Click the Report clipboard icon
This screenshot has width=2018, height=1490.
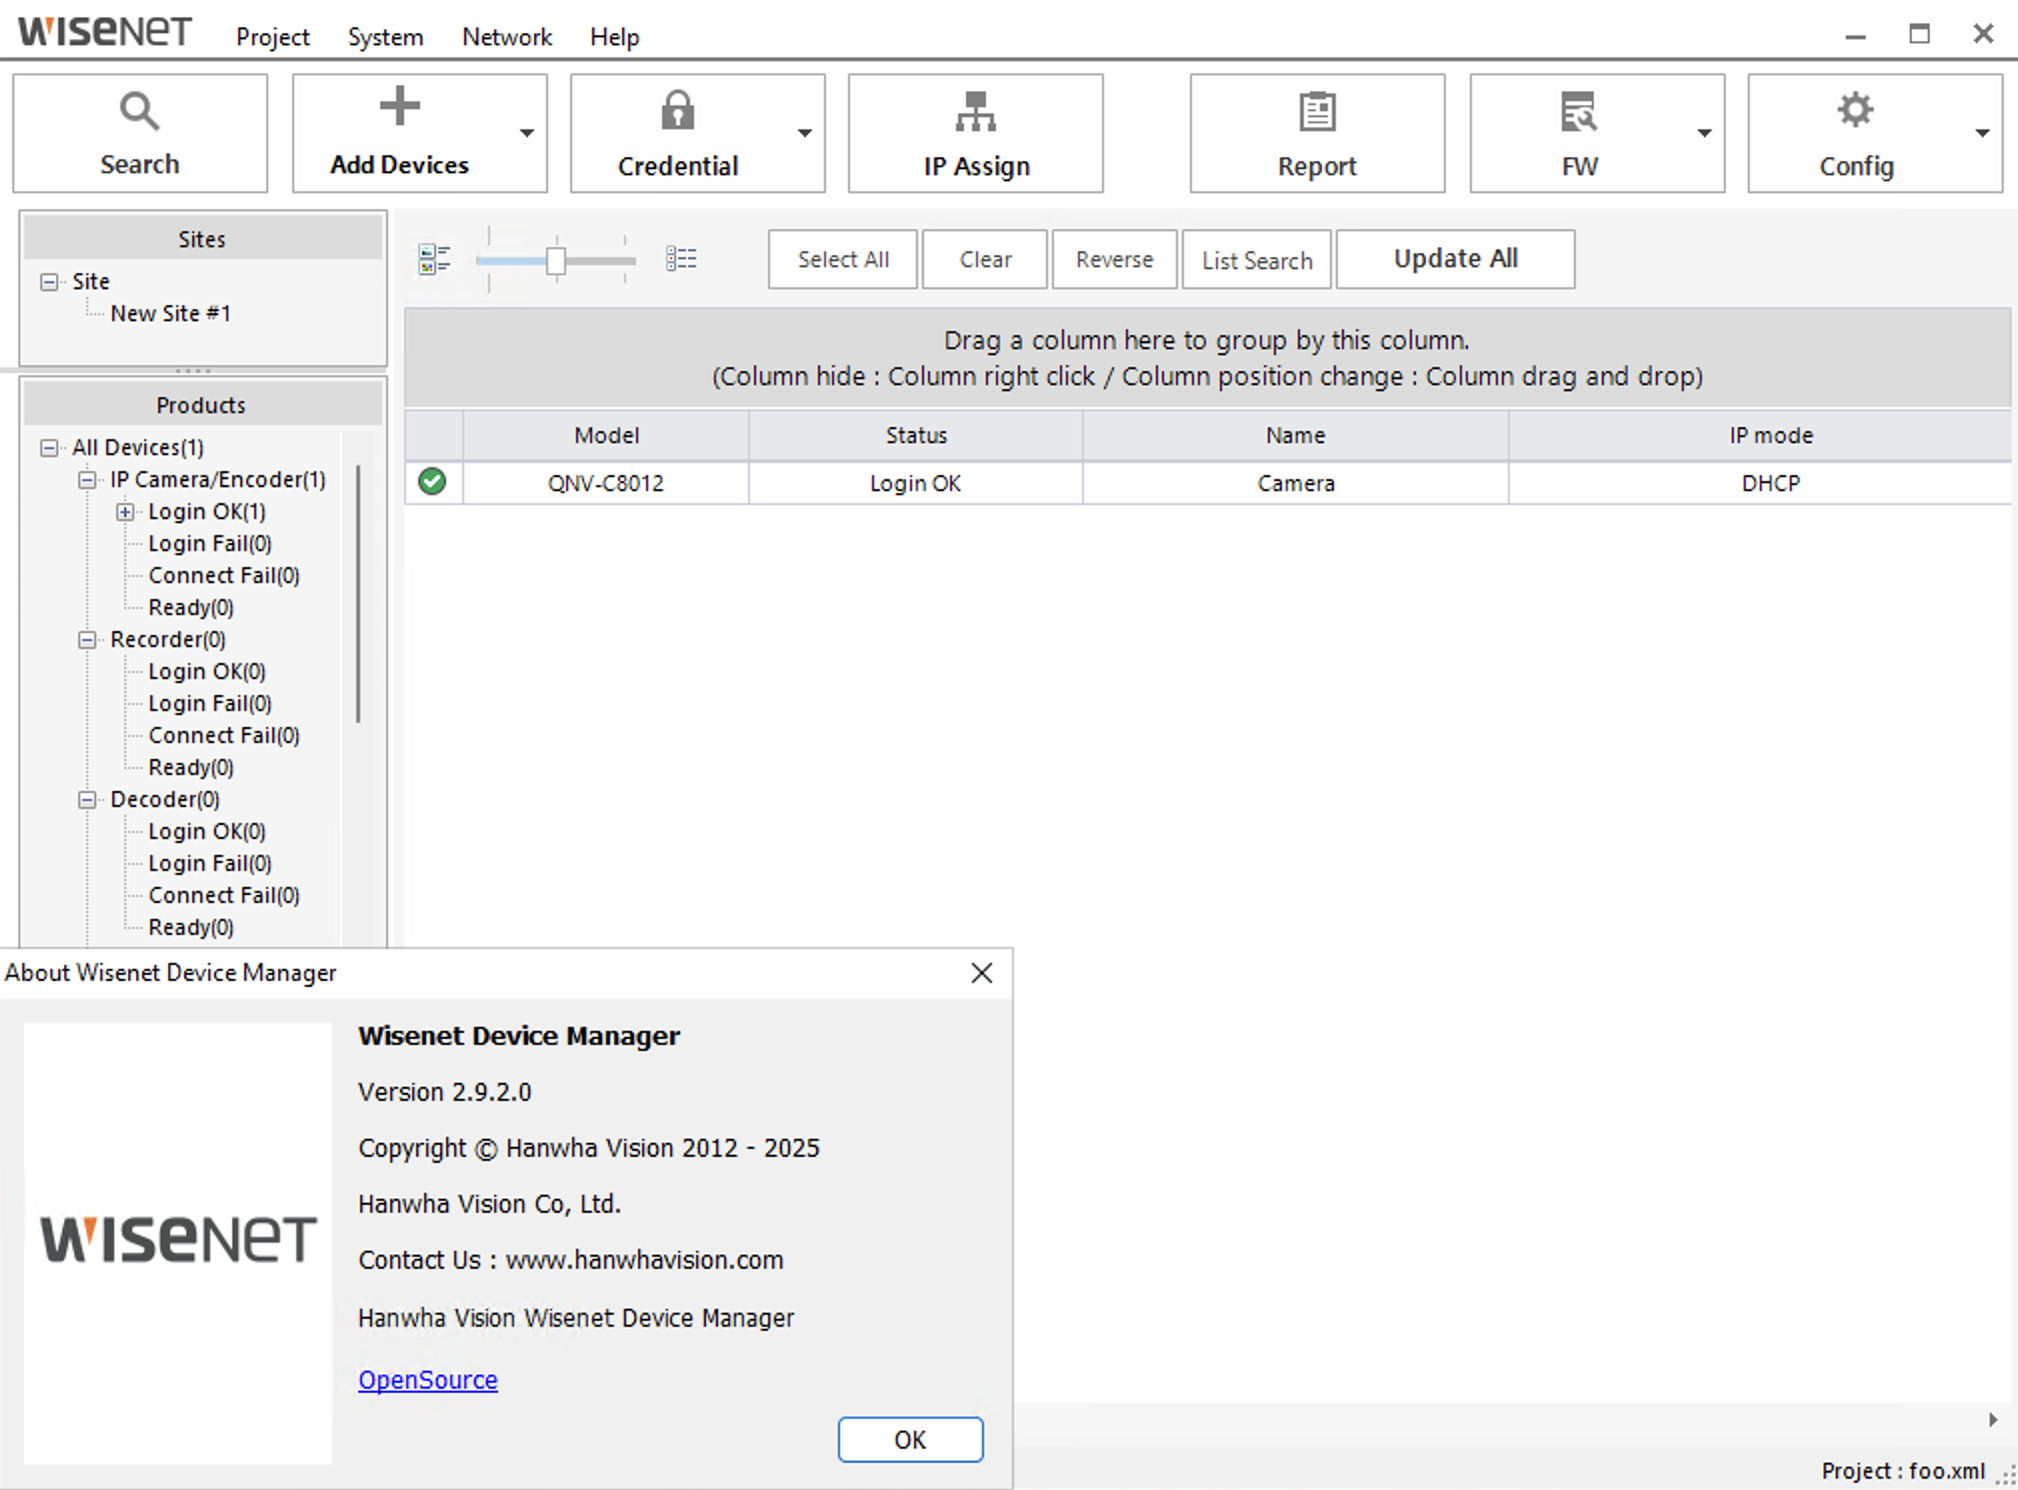coord(1316,112)
